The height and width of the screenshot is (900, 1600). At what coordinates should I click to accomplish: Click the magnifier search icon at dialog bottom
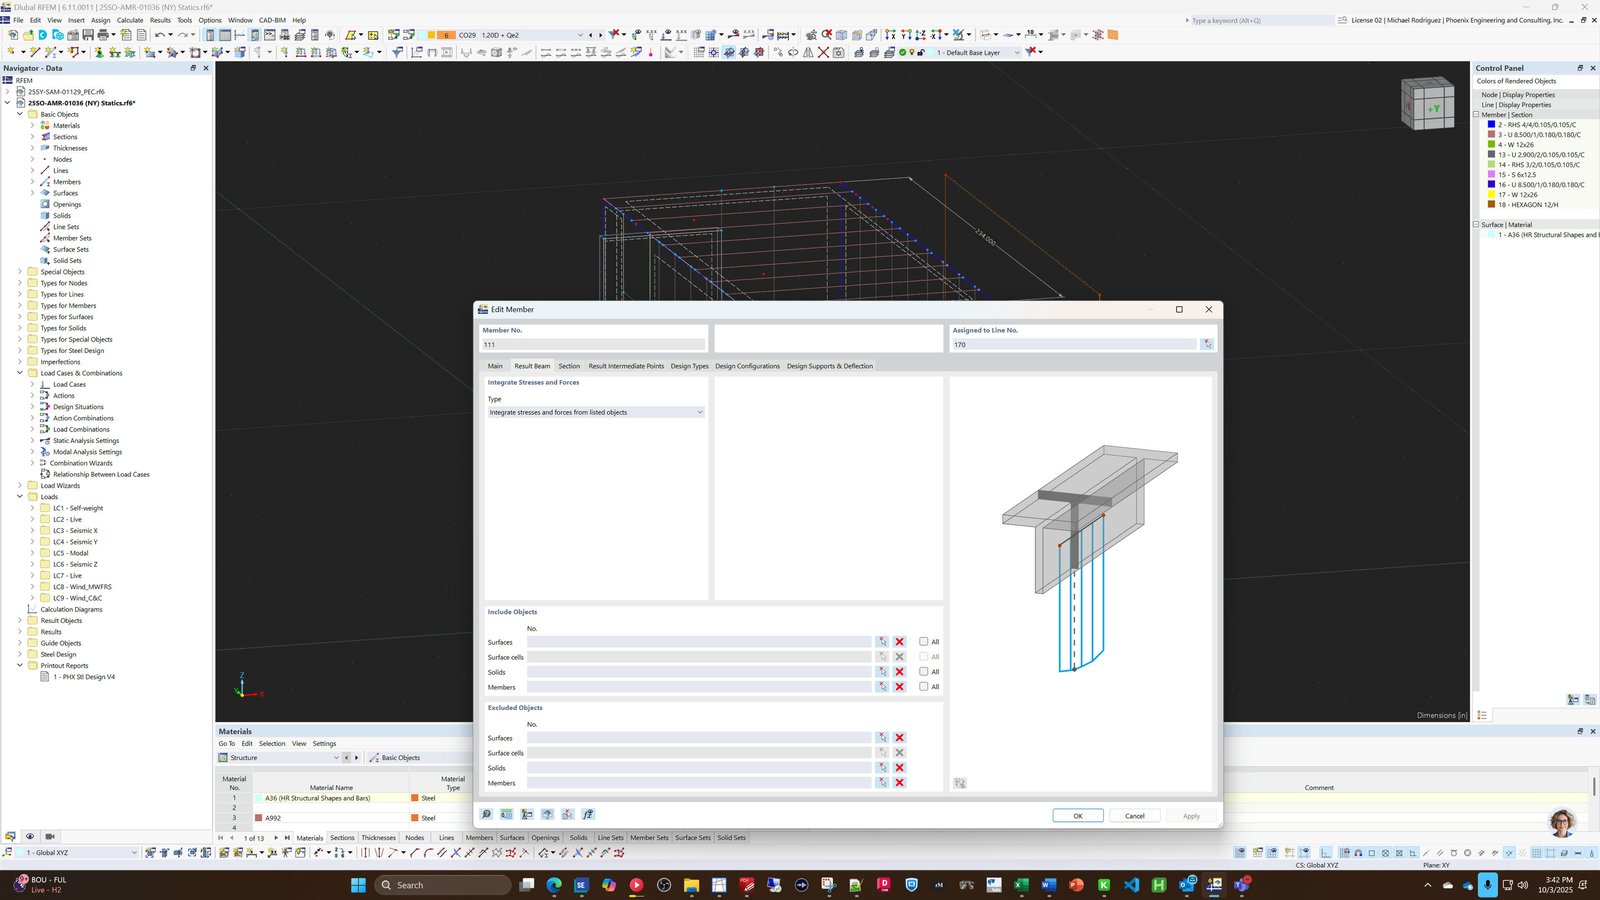point(487,814)
